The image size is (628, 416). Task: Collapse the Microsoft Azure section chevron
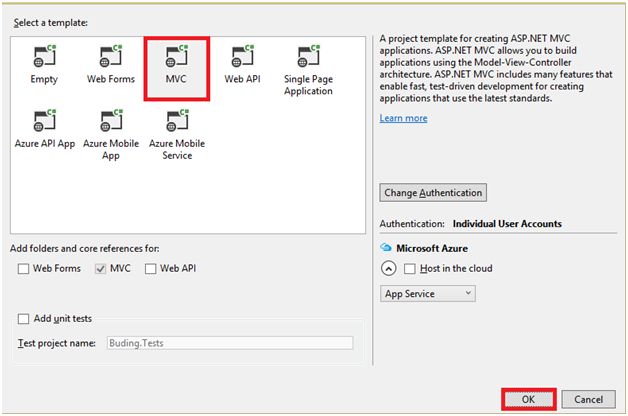click(388, 268)
